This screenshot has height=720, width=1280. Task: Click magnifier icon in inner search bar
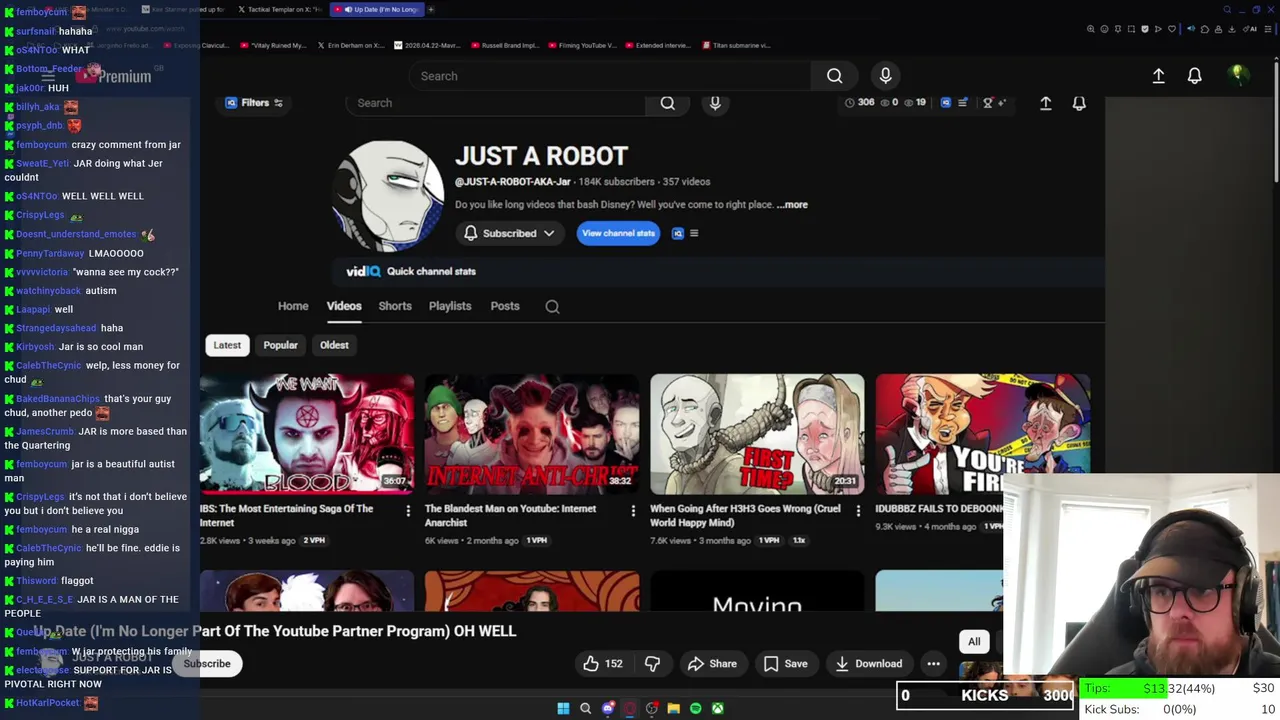667,103
